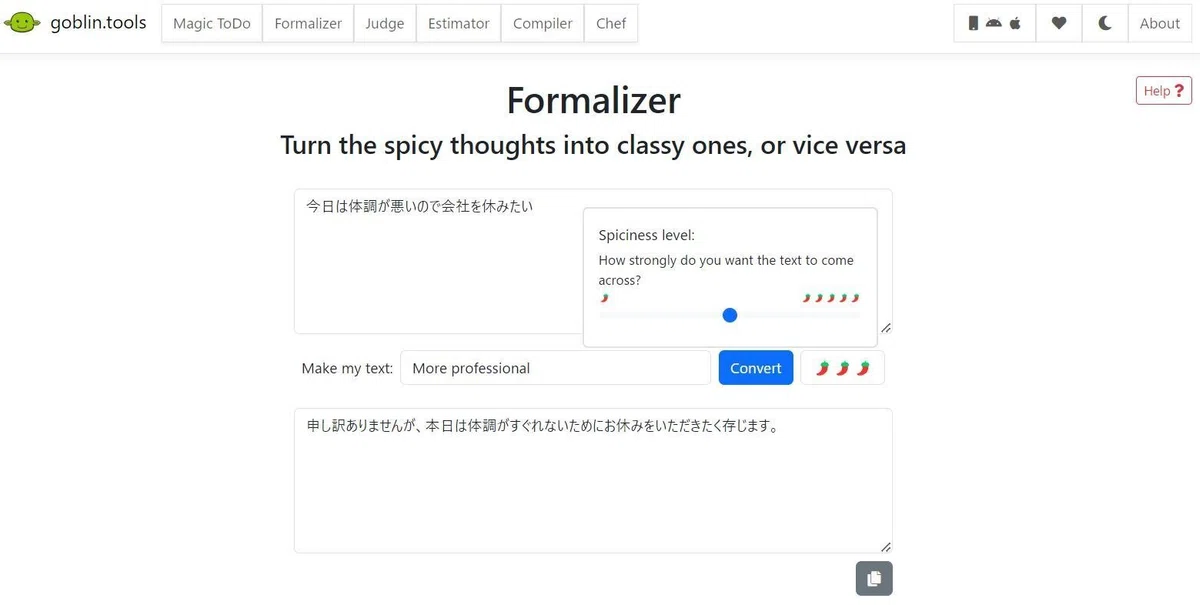The height and width of the screenshot is (605, 1200).
Task: Open the Chef tab
Action: click(x=611, y=24)
